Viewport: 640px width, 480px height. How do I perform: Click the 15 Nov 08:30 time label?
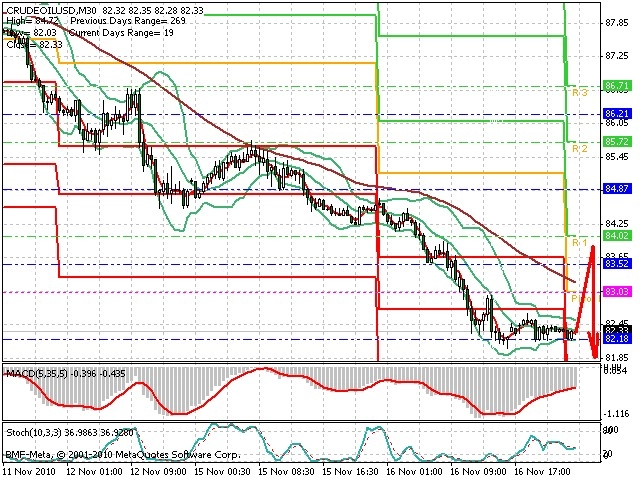coord(287,472)
